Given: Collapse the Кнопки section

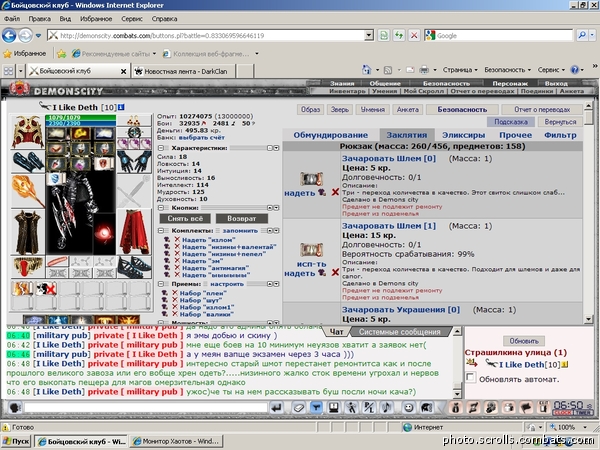Looking at the screenshot, I should click(x=161, y=208).
